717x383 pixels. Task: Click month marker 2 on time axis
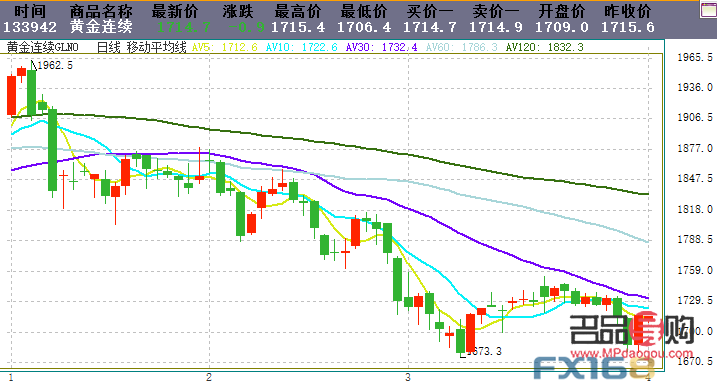209,377
